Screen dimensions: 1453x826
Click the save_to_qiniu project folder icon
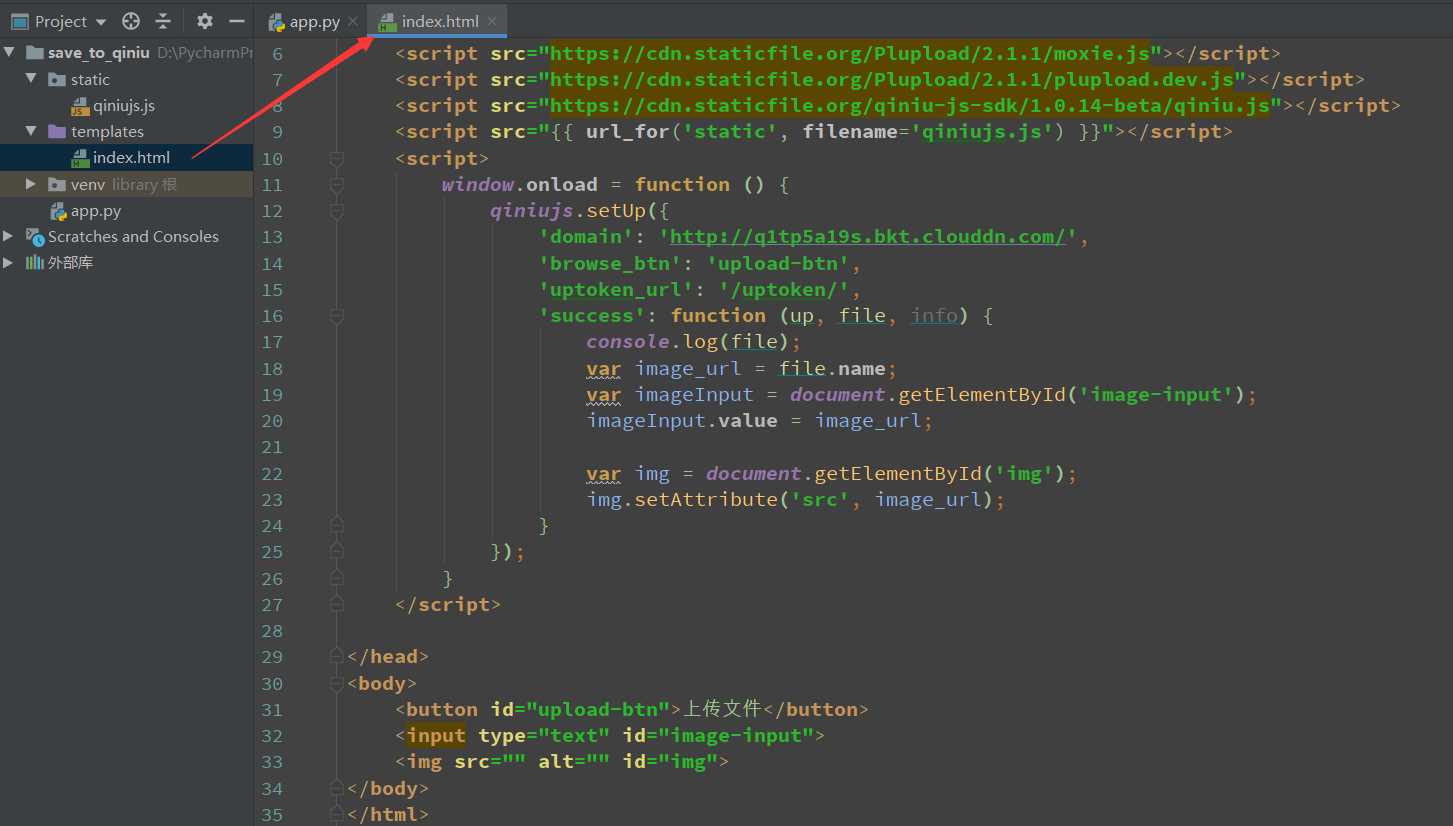pos(34,53)
